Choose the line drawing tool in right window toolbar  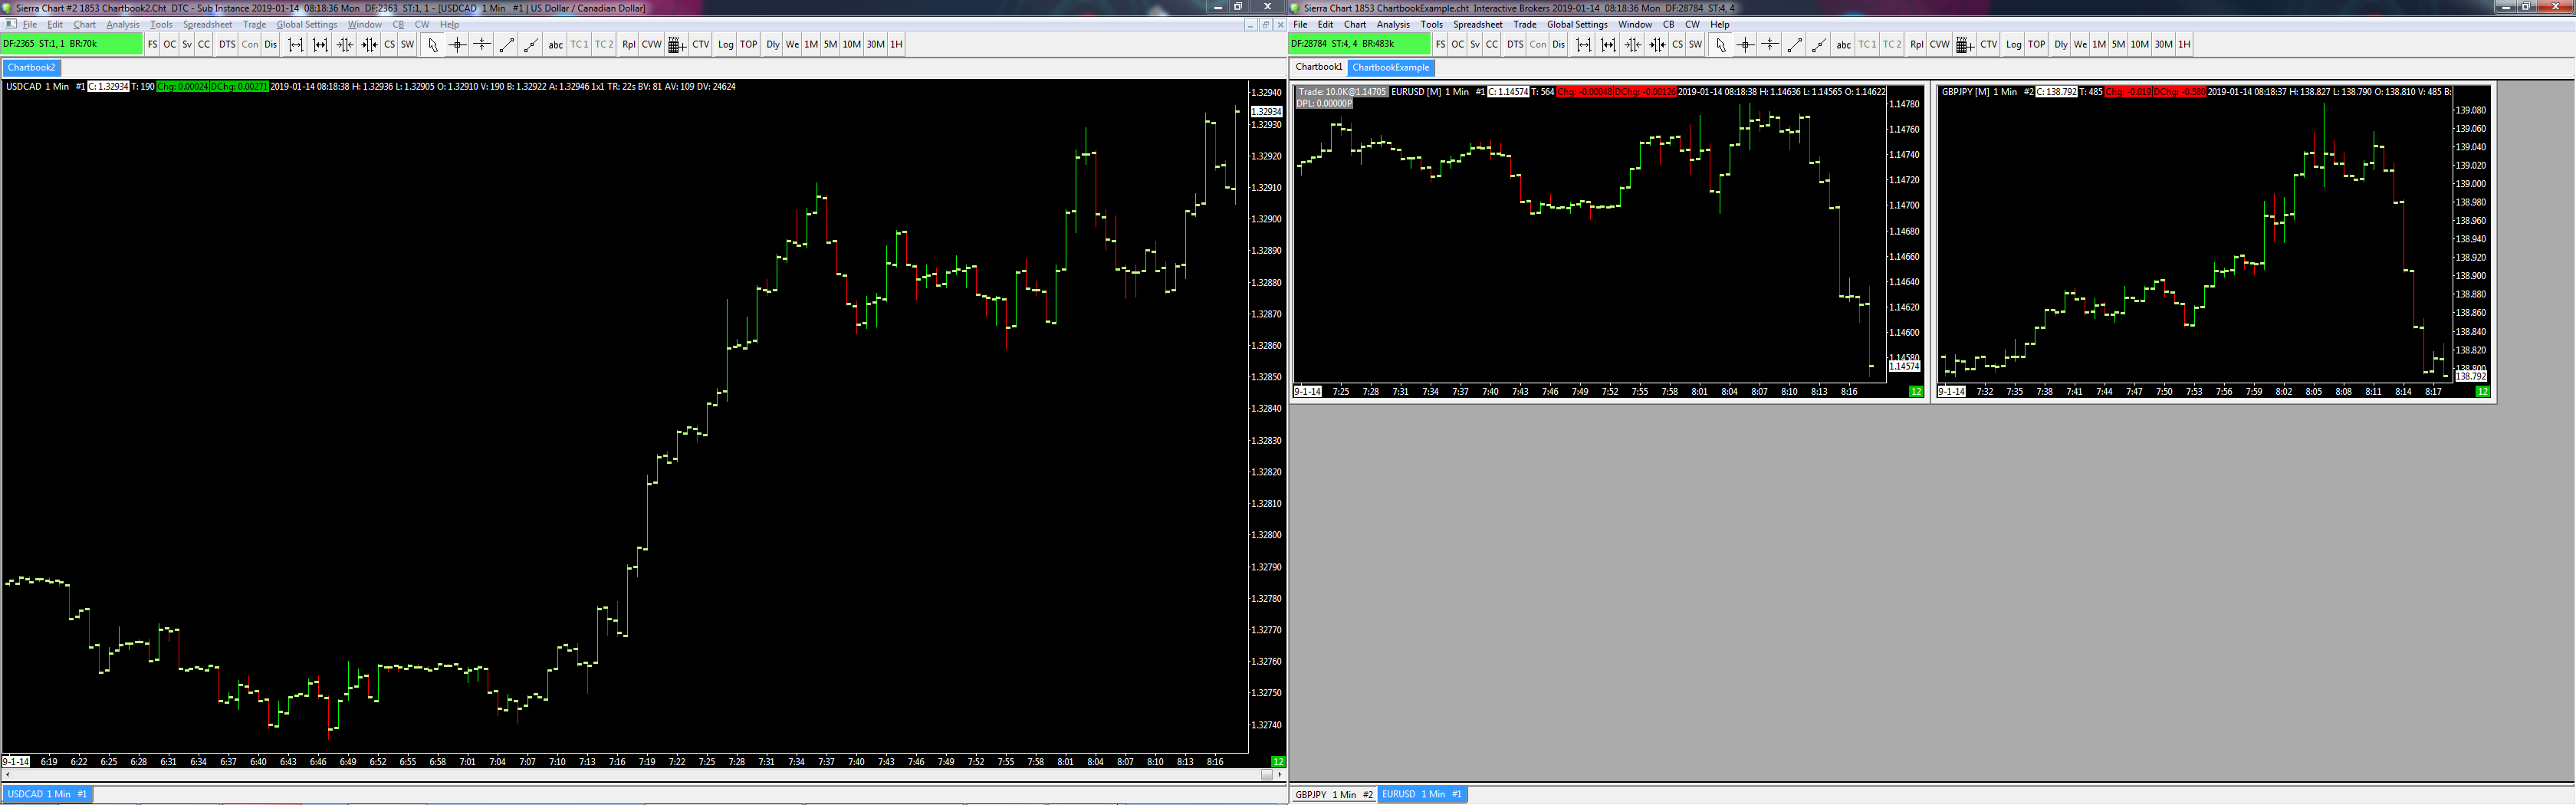coord(1795,44)
